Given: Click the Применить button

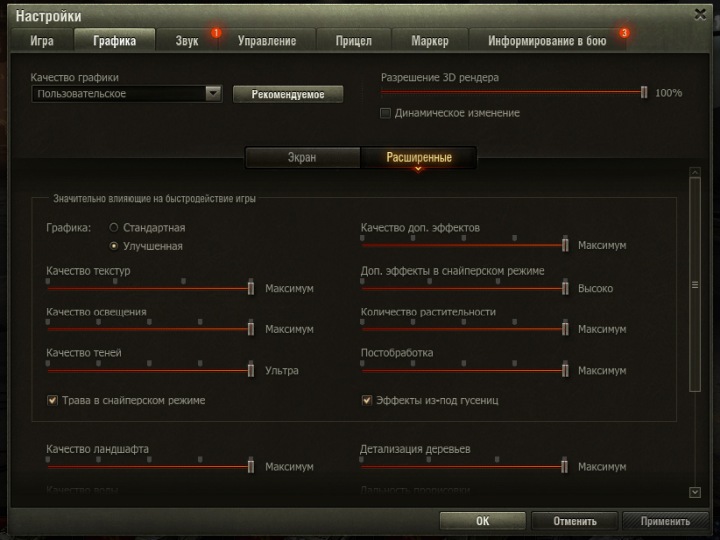Looking at the screenshot, I should tap(665, 521).
